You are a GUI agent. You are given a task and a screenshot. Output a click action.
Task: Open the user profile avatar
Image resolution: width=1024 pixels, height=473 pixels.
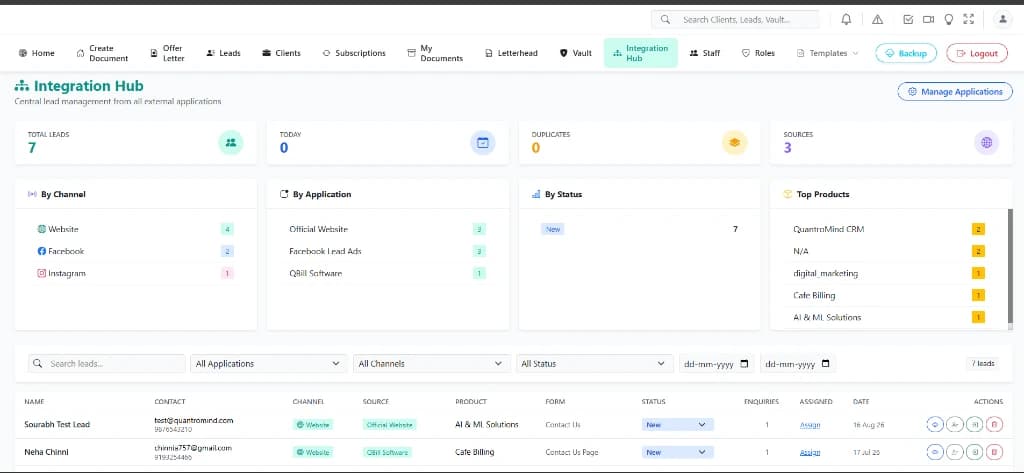(1002, 20)
